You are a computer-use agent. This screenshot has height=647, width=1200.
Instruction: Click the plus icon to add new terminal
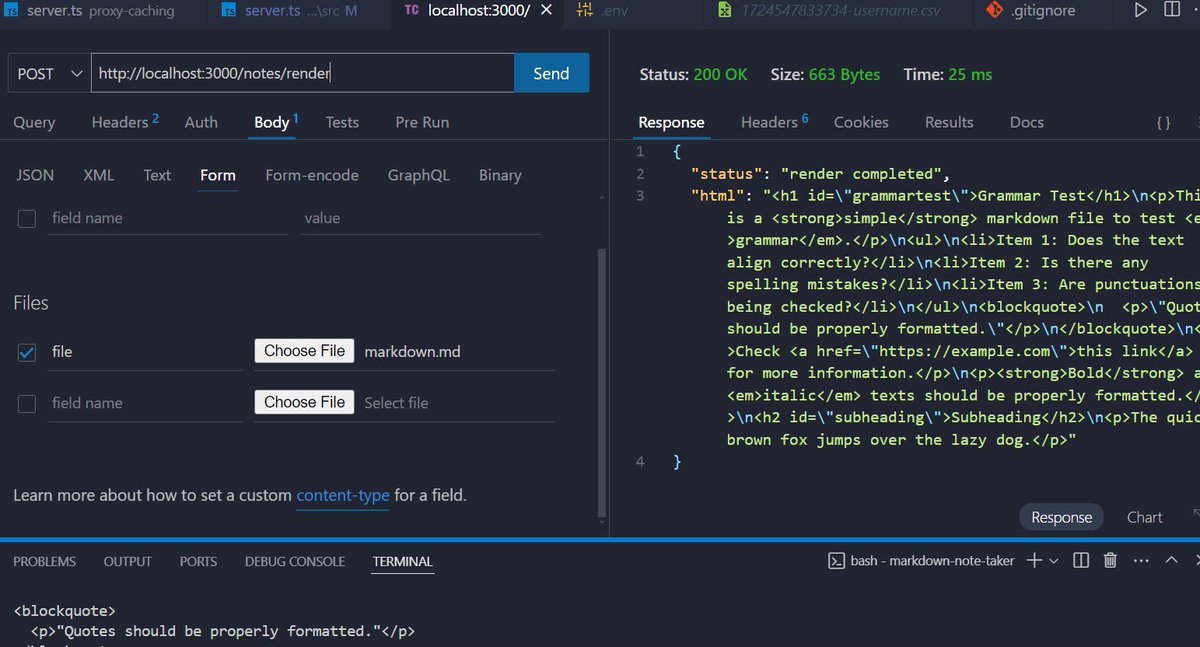pyautogui.click(x=1034, y=561)
